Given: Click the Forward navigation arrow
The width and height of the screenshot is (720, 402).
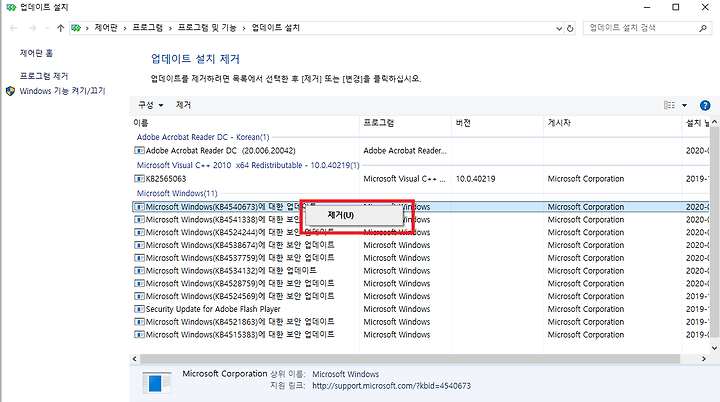Looking at the screenshot, I should pos(32,28).
